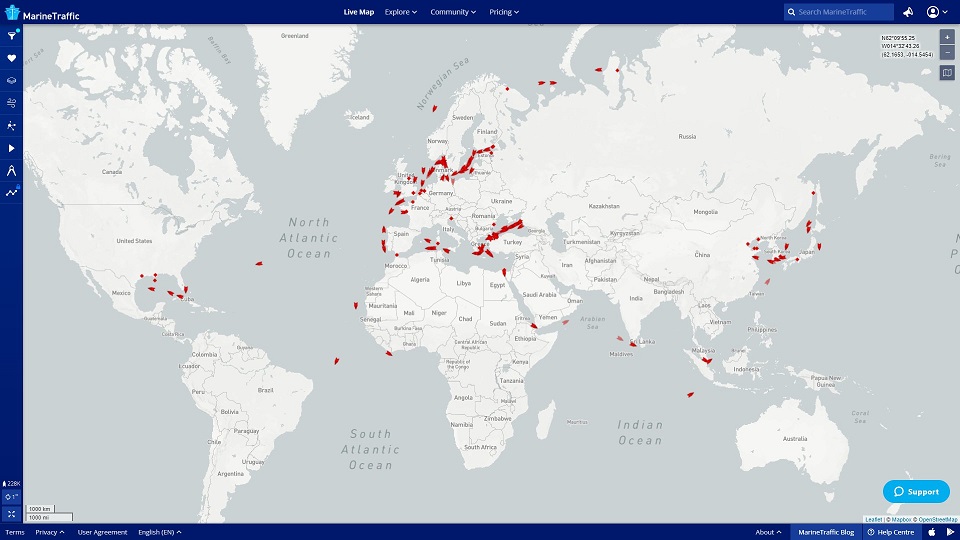
Task: Expand the About footer menu
Action: pos(768,532)
